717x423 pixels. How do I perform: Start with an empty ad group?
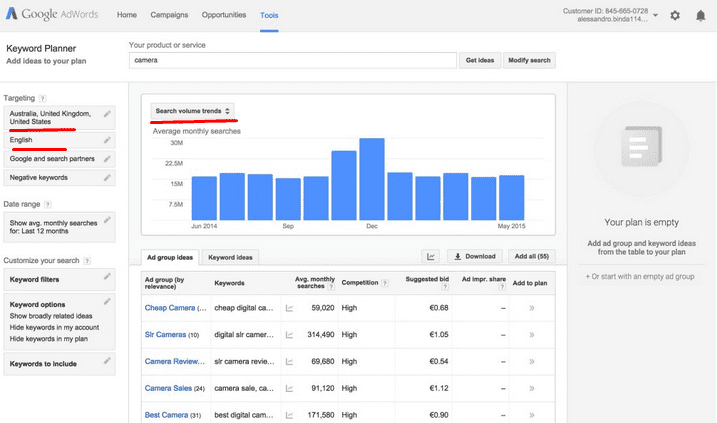[640, 277]
